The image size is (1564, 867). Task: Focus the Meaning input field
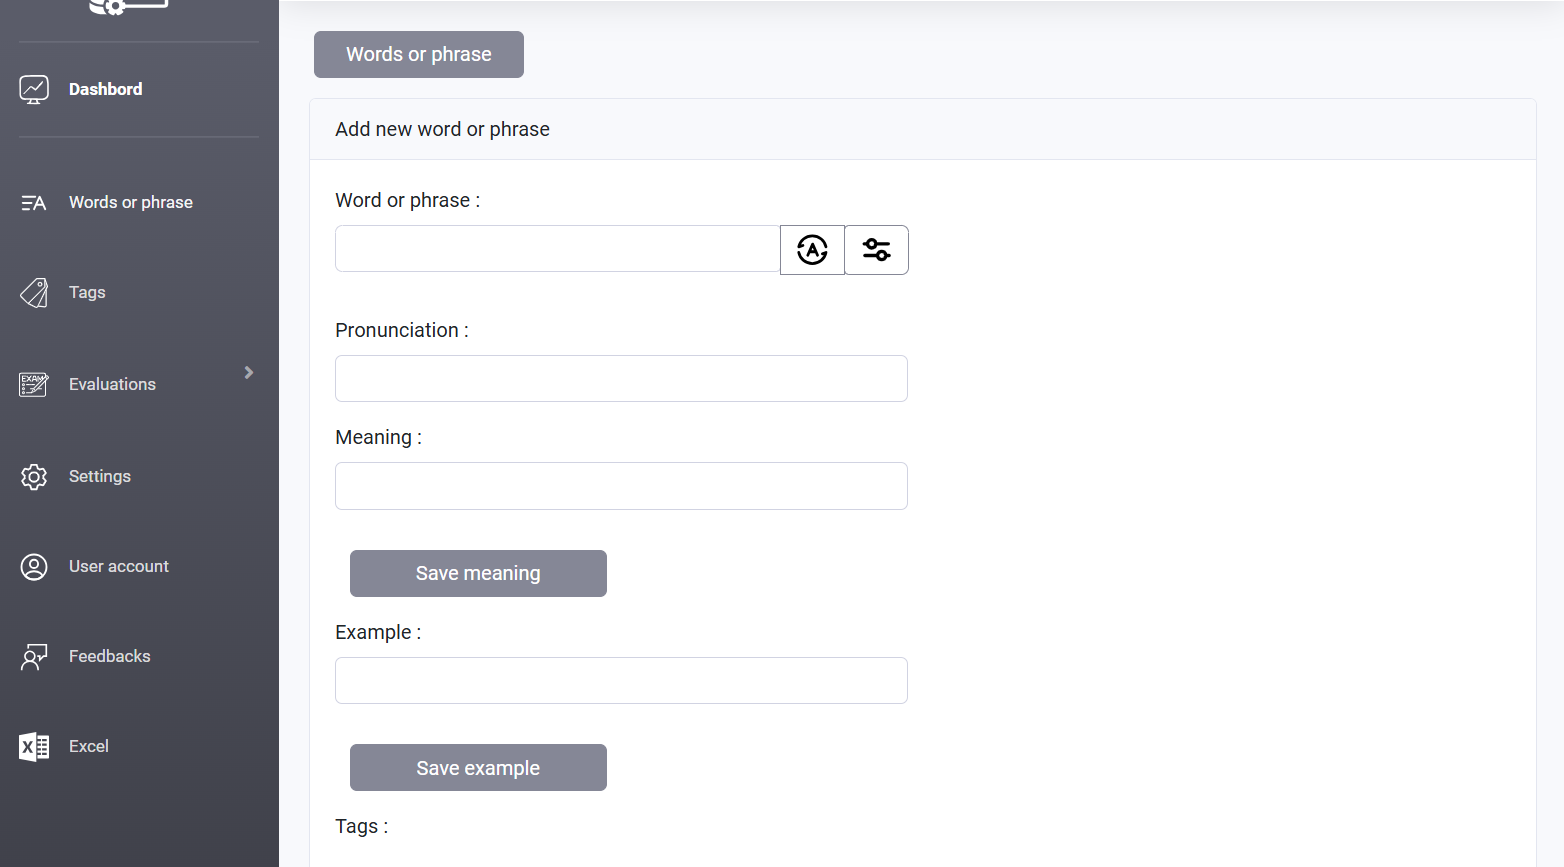tap(621, 486)
